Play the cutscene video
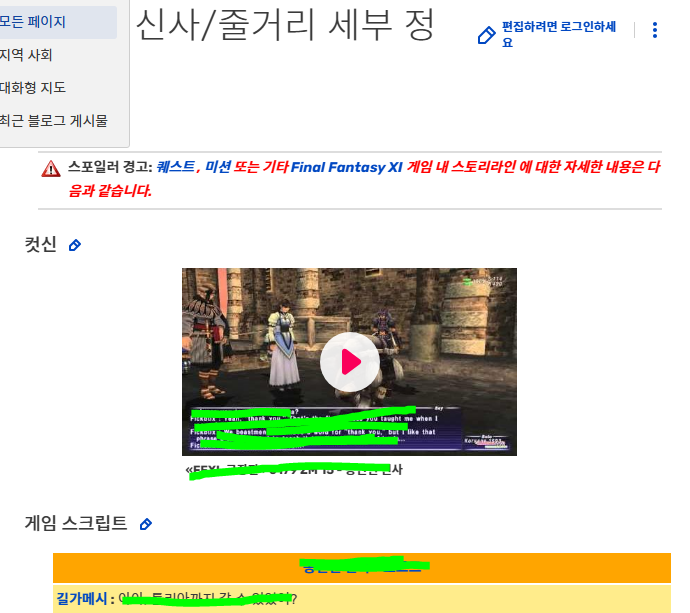 349,362
